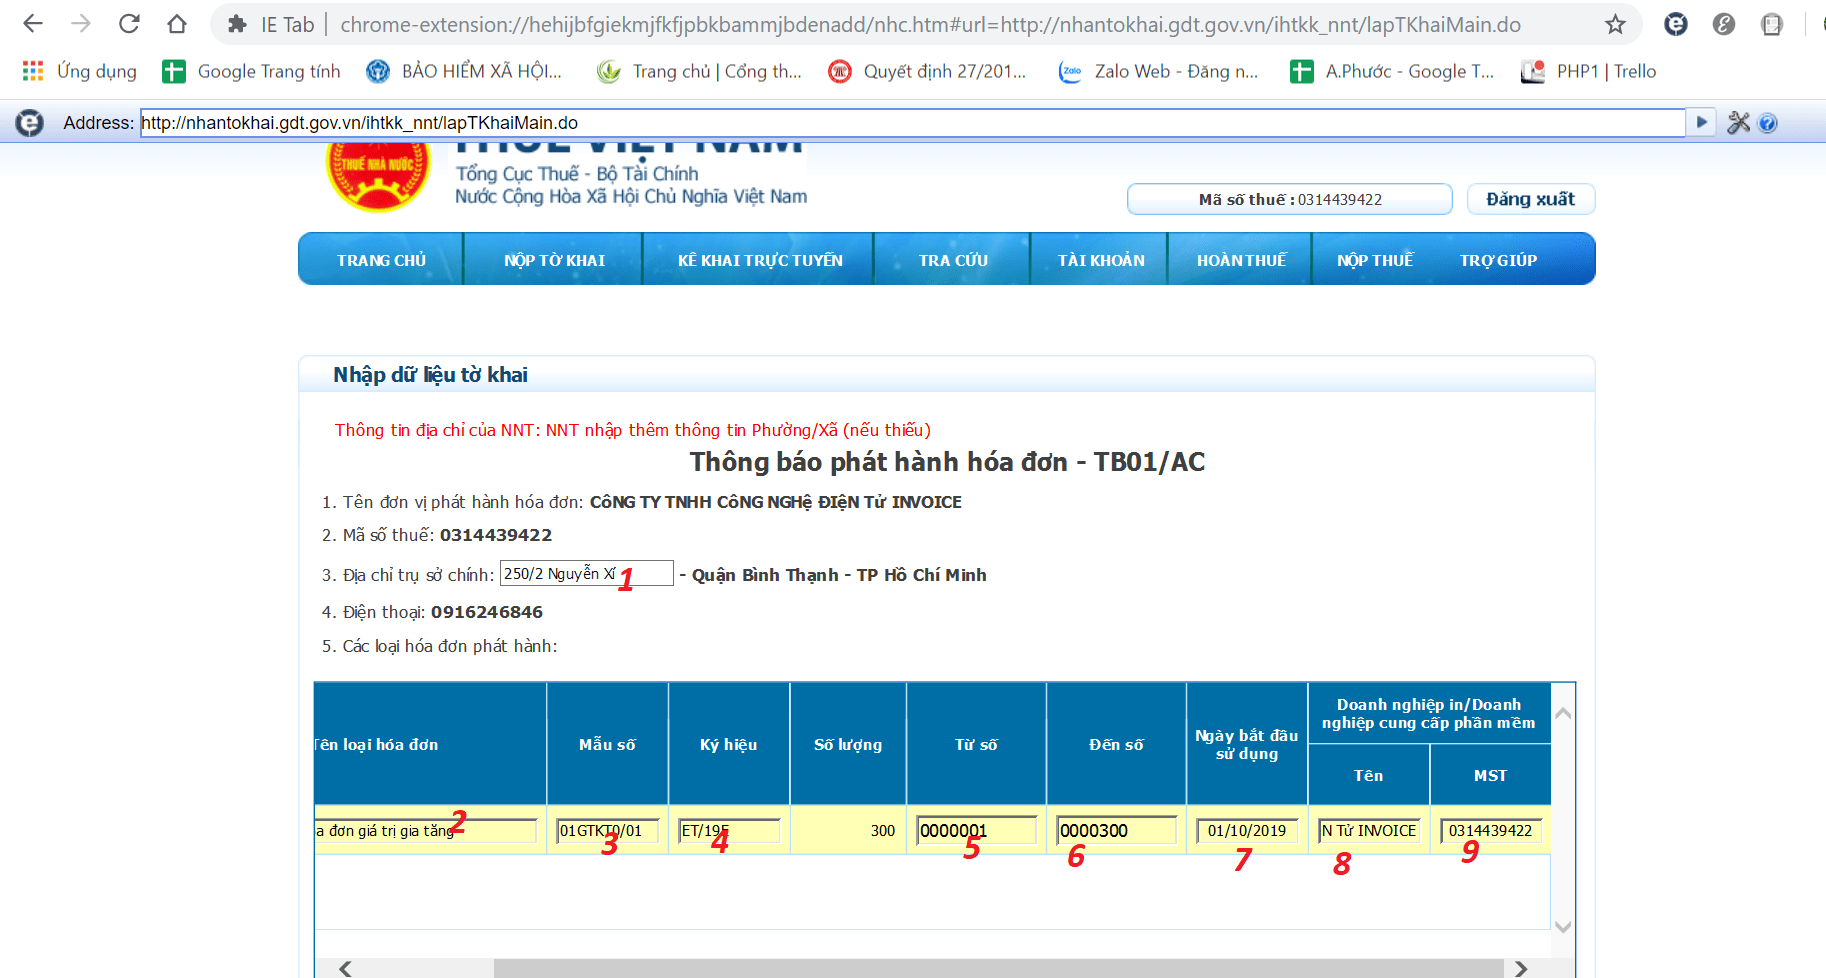Open the NỘP TỜ KHAI menu
This screenshot has width=1826, height=978.
pos(554,260)
